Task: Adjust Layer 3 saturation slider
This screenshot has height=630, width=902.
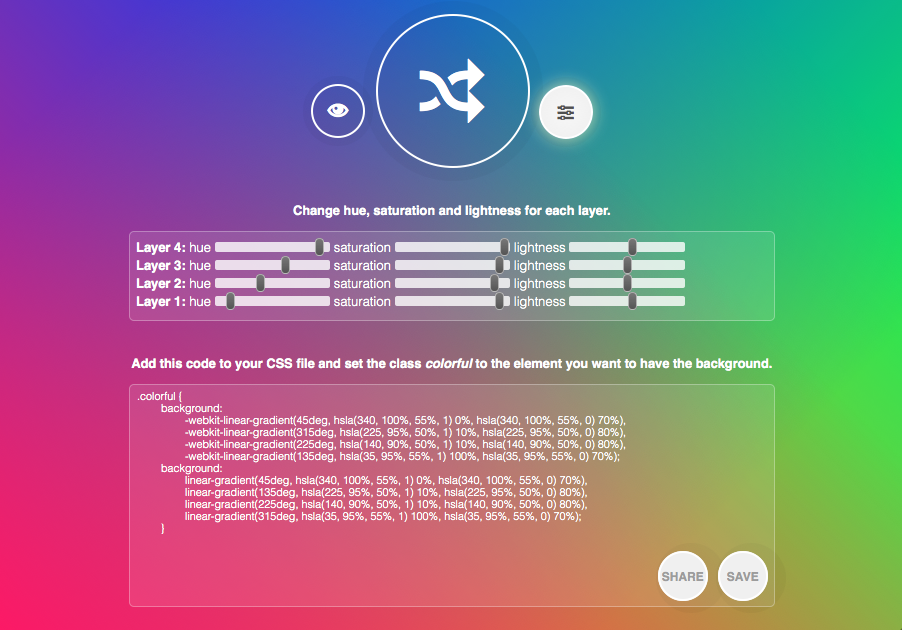Action: pos(452,265)
